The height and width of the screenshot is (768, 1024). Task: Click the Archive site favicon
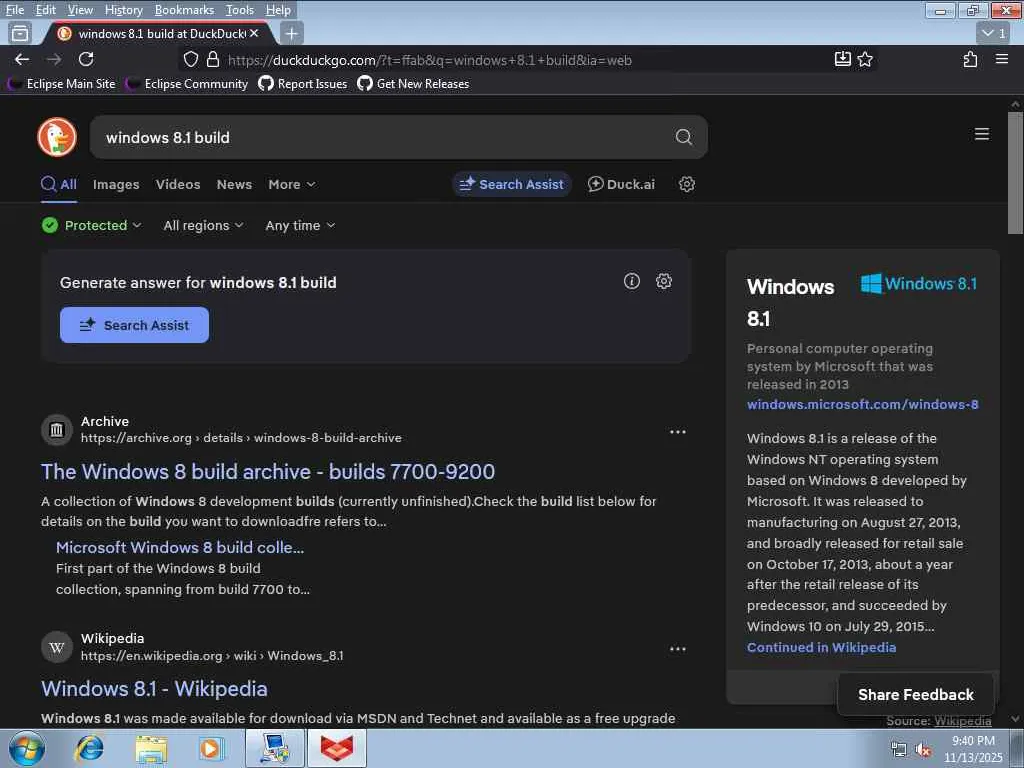click(57, 430)
